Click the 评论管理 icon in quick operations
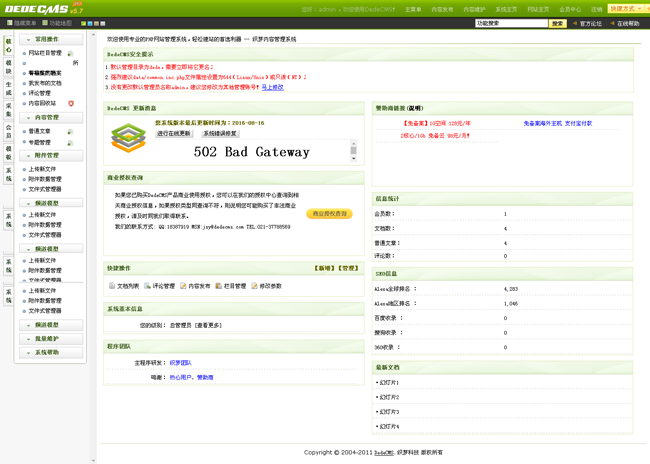Image resolution: width=650 pixels, height=464 pixels. coord(147,286)
